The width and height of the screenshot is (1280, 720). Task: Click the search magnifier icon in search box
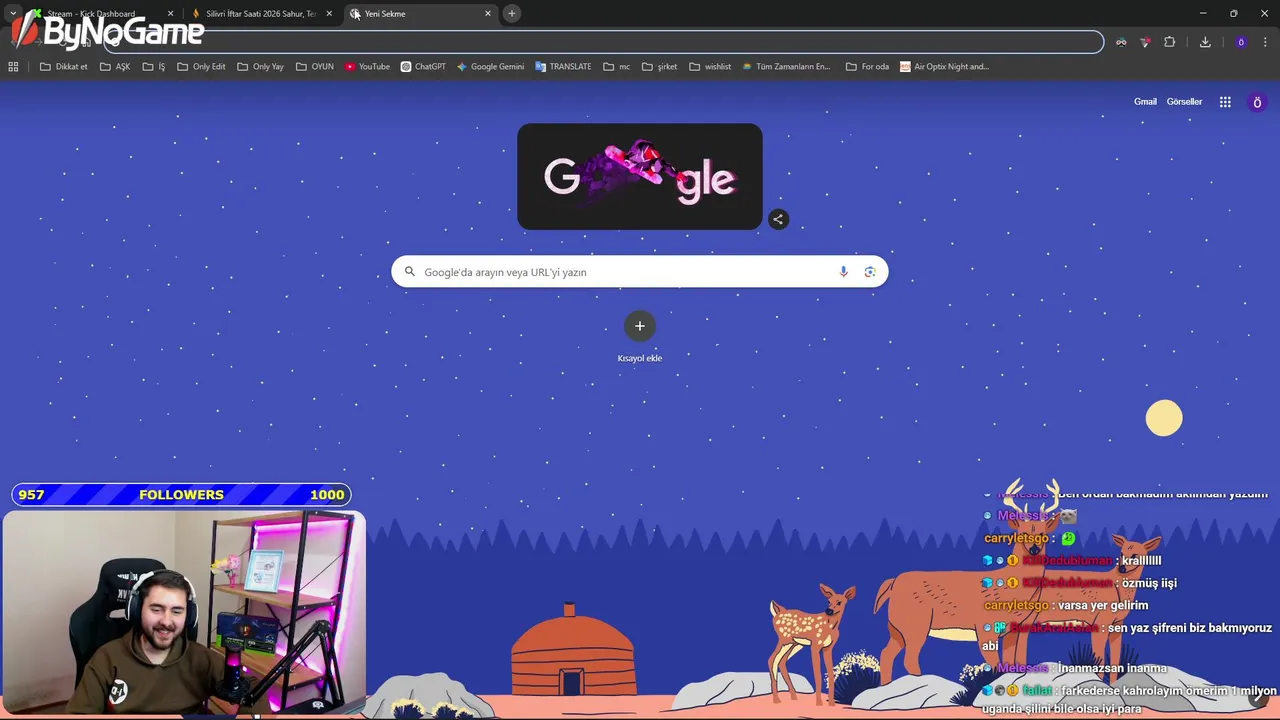pos(409,272)
